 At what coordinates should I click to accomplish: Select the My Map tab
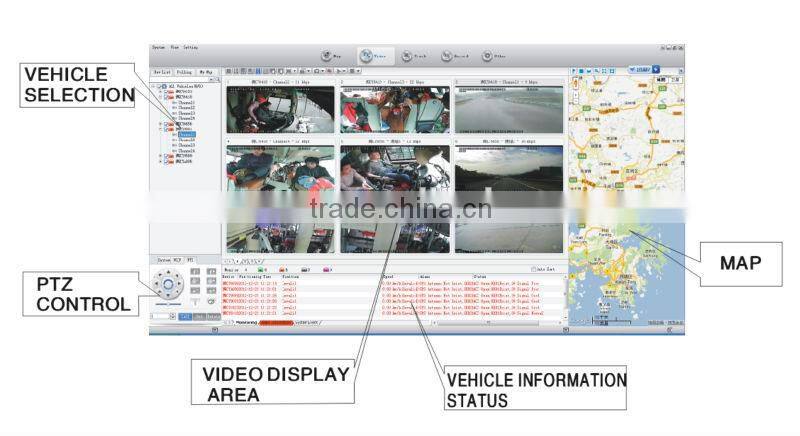tap(206, 72)
